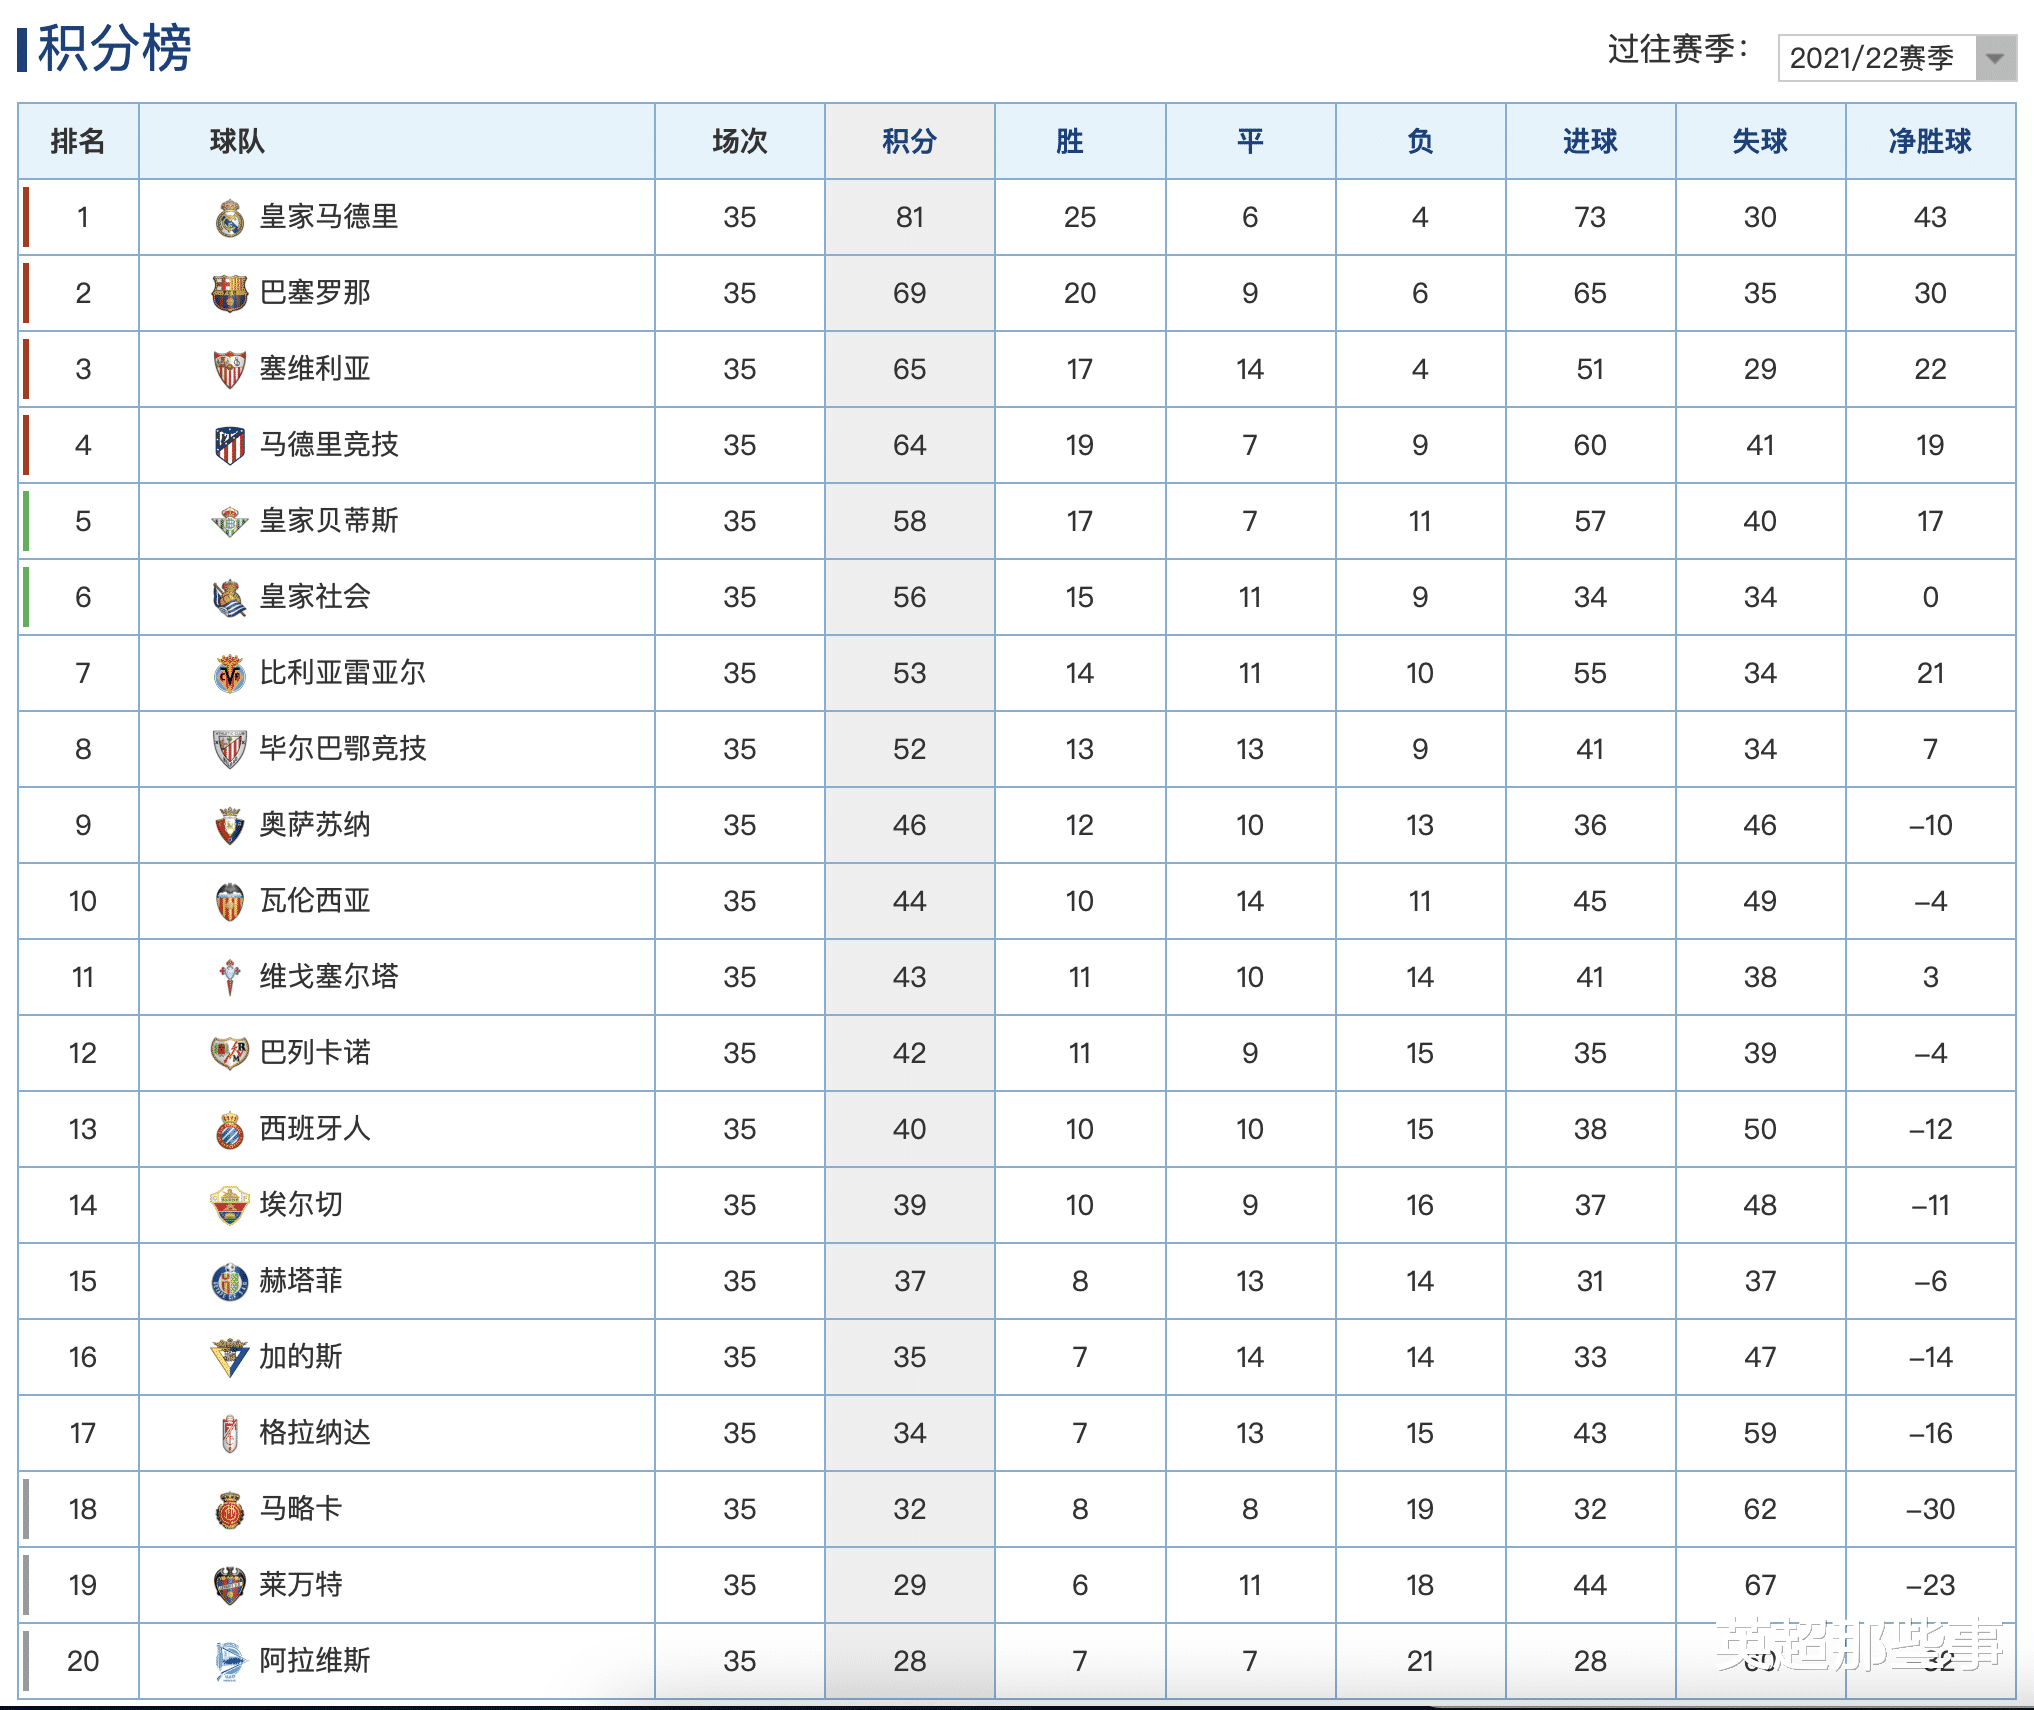Image resolution: width=2034 pixels, height=1710 pixels.
Task: Click the season dropdown arrow button
Action: [1995, 58]
